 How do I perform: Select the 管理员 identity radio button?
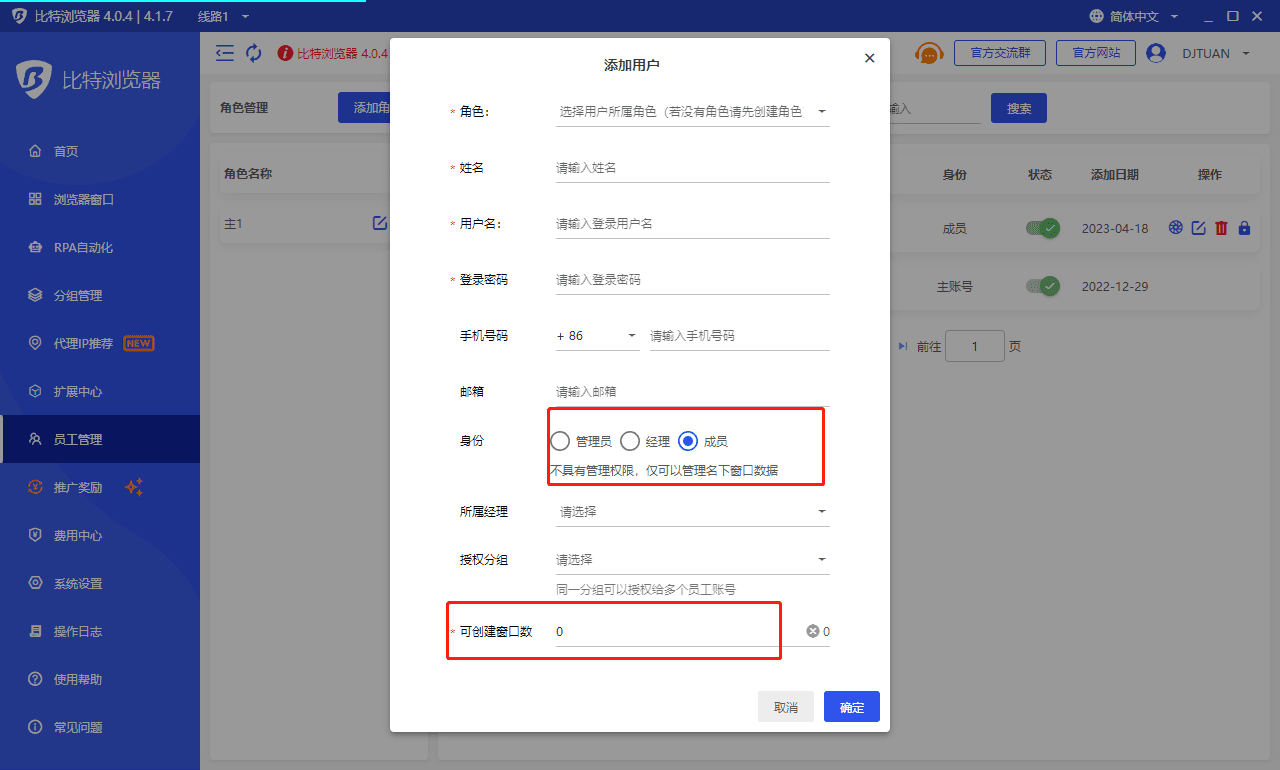click(560, 440)
